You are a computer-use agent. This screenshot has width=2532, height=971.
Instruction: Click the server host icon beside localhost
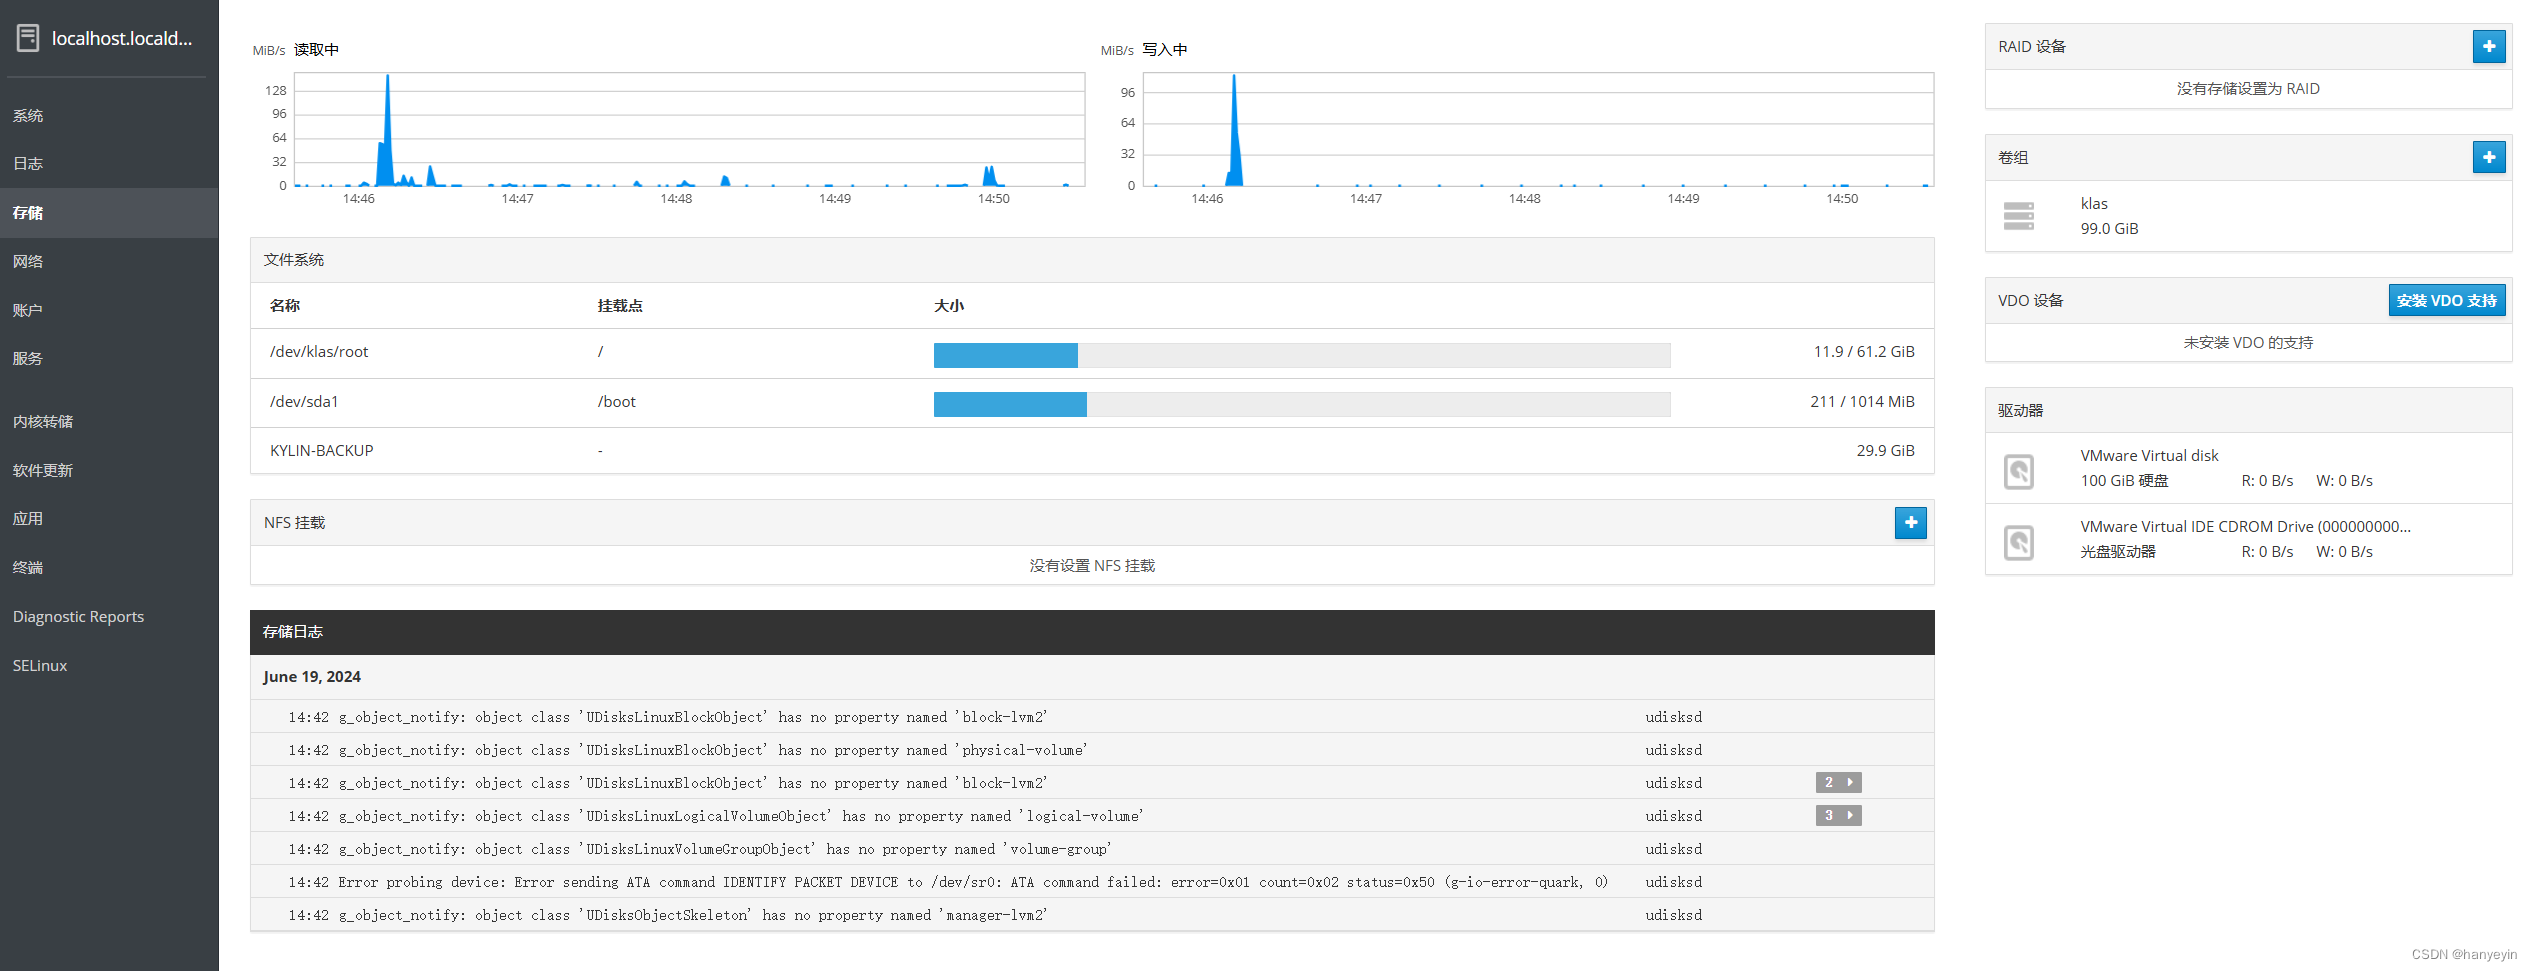pyautogui.click(x=28, y=38)
